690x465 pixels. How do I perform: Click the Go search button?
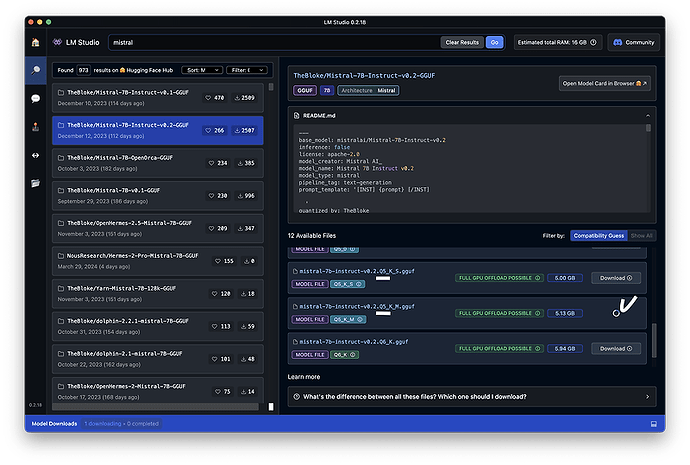[x=494, y=42]
